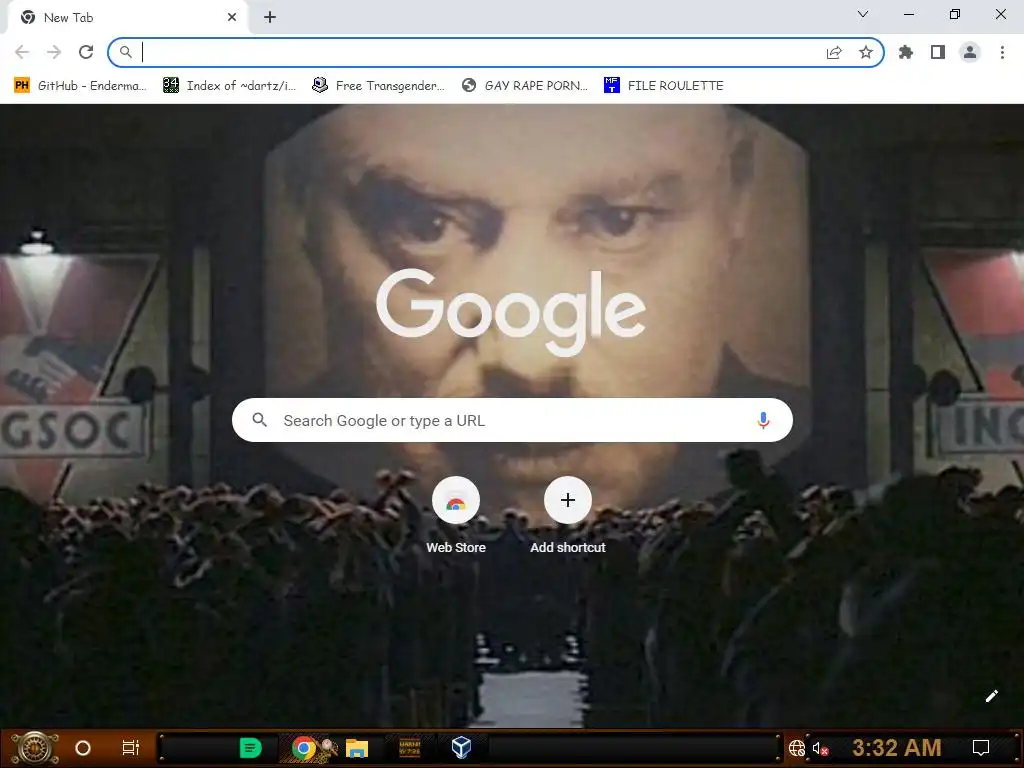1024x768 pixels.
Task: Open Cortana circle on taskbar
Action: coord(83,748)
